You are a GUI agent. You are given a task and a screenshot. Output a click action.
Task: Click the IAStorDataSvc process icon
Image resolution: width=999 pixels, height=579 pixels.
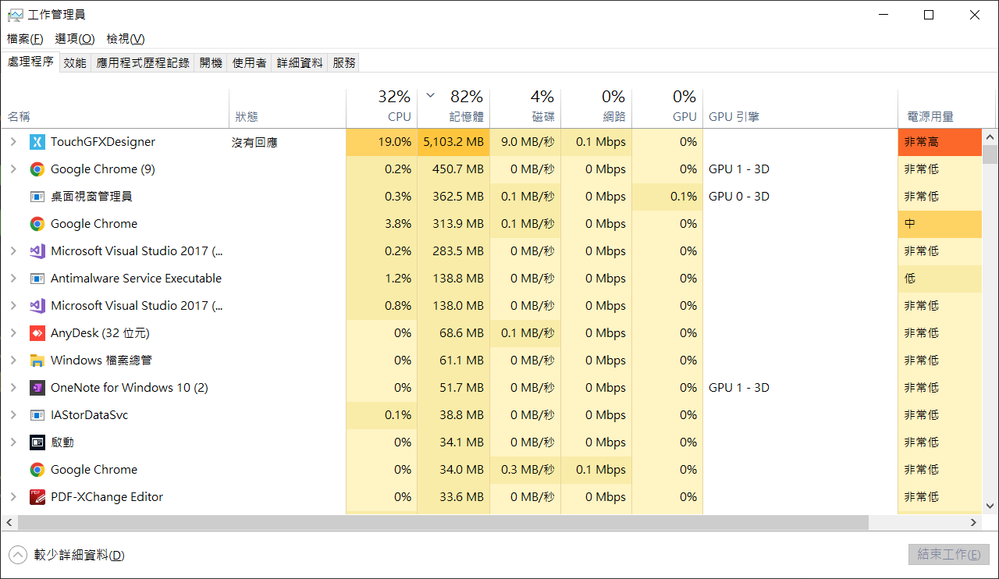coord(37,415)
